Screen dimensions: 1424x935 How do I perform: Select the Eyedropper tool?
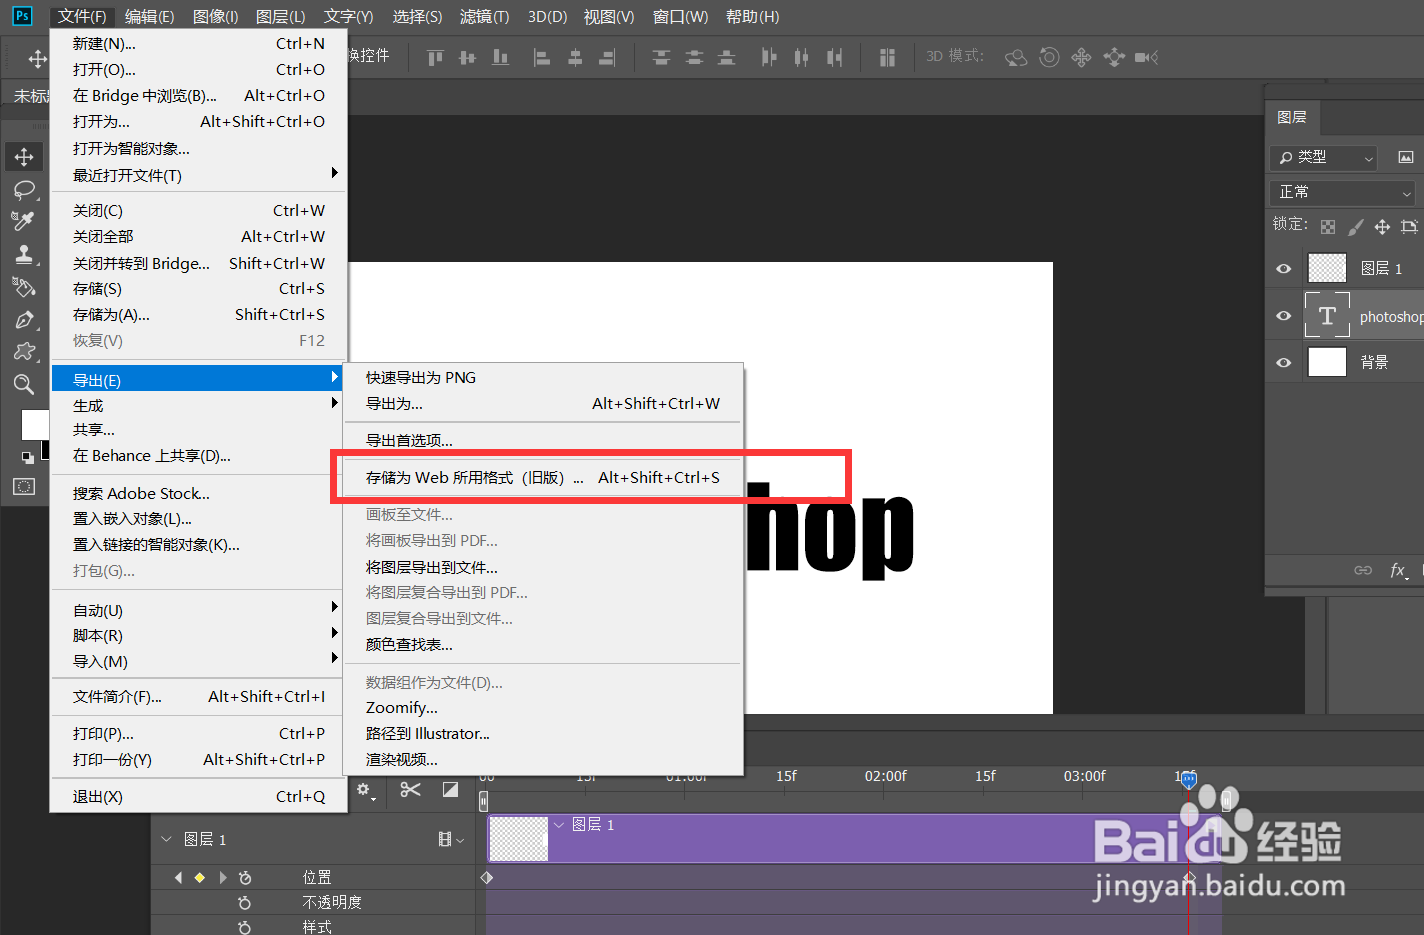(x=24, y=222)
